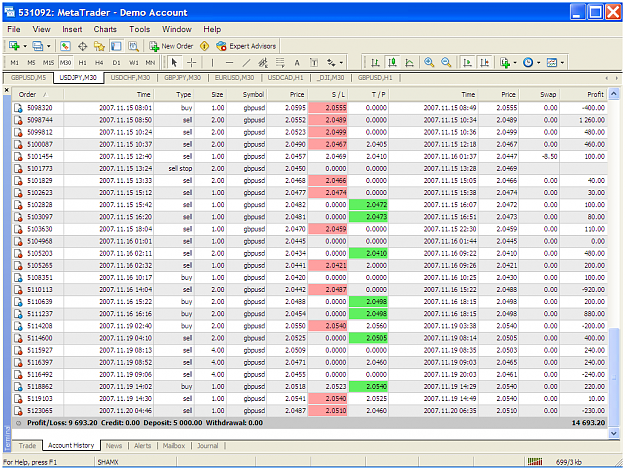
Task: Sort by the Order column header
Action: tap(38, 94)
